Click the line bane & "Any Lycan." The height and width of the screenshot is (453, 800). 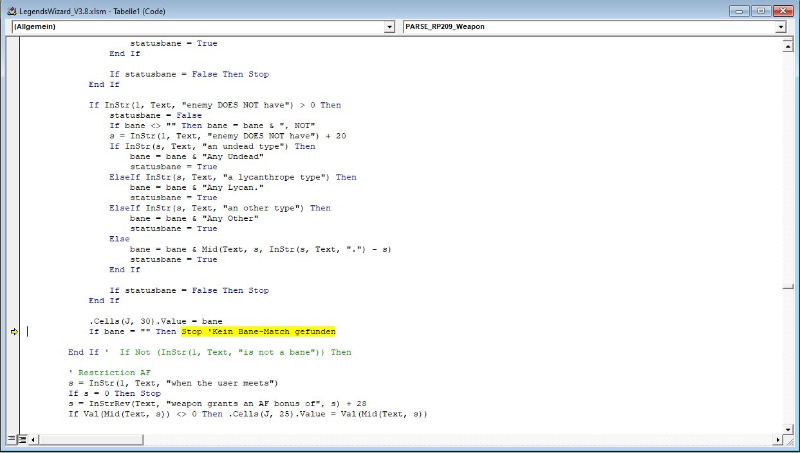197,187
